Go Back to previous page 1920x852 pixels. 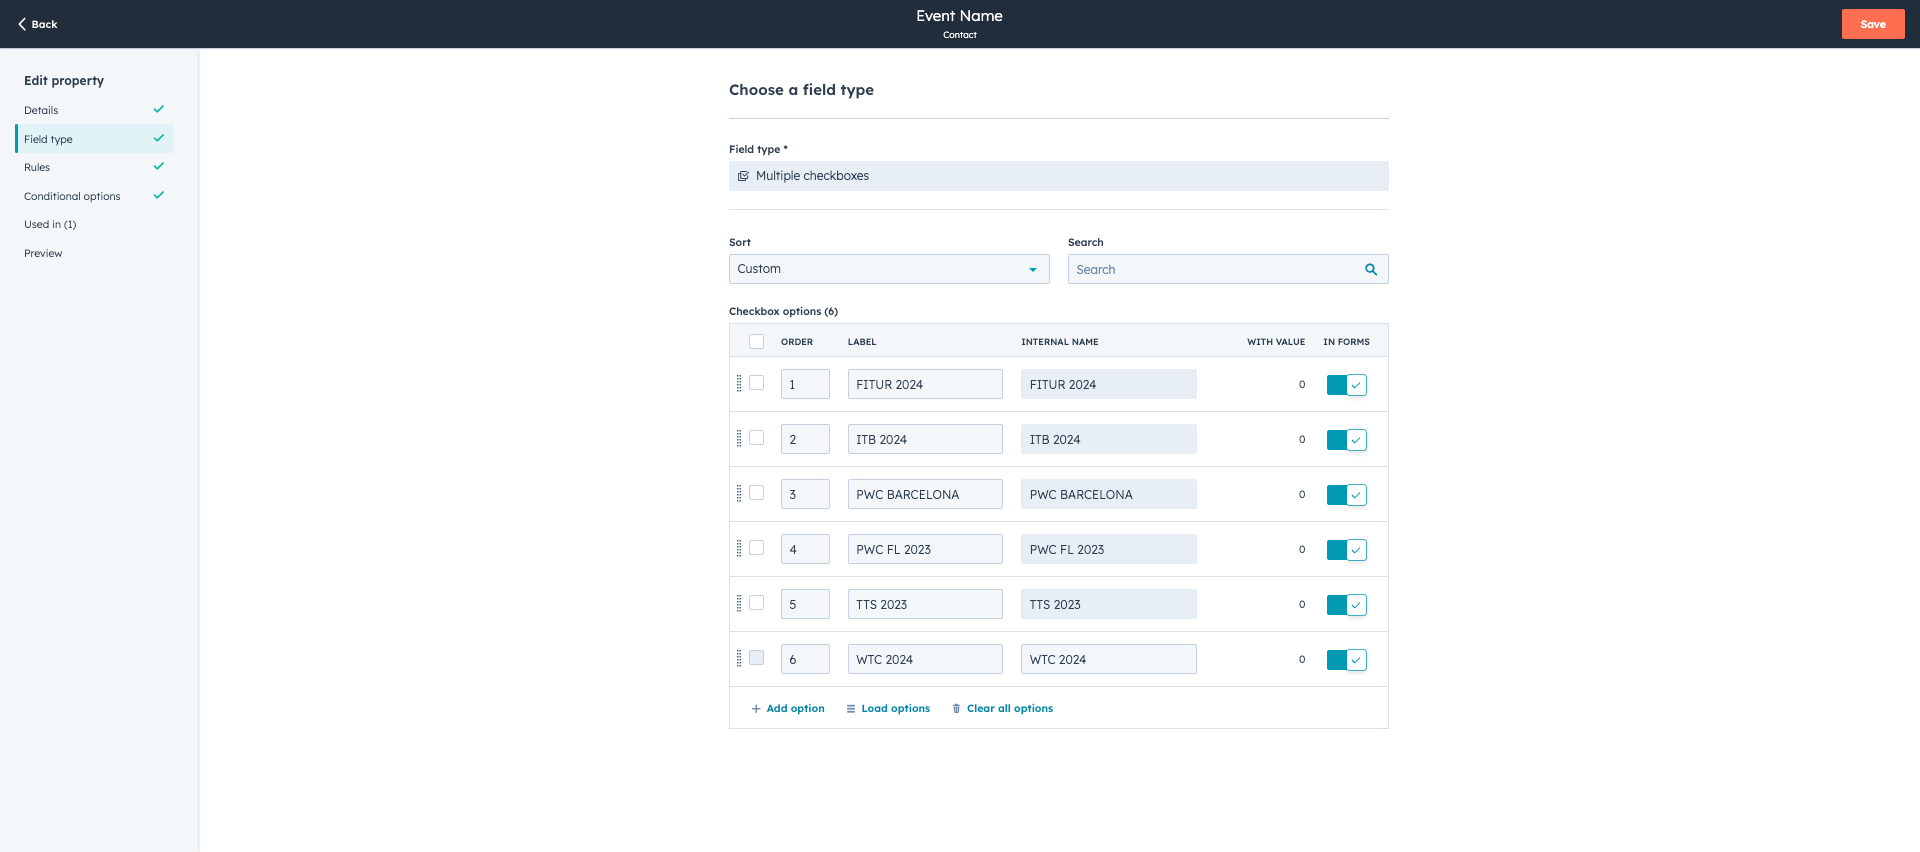click(x=38, y=24)
